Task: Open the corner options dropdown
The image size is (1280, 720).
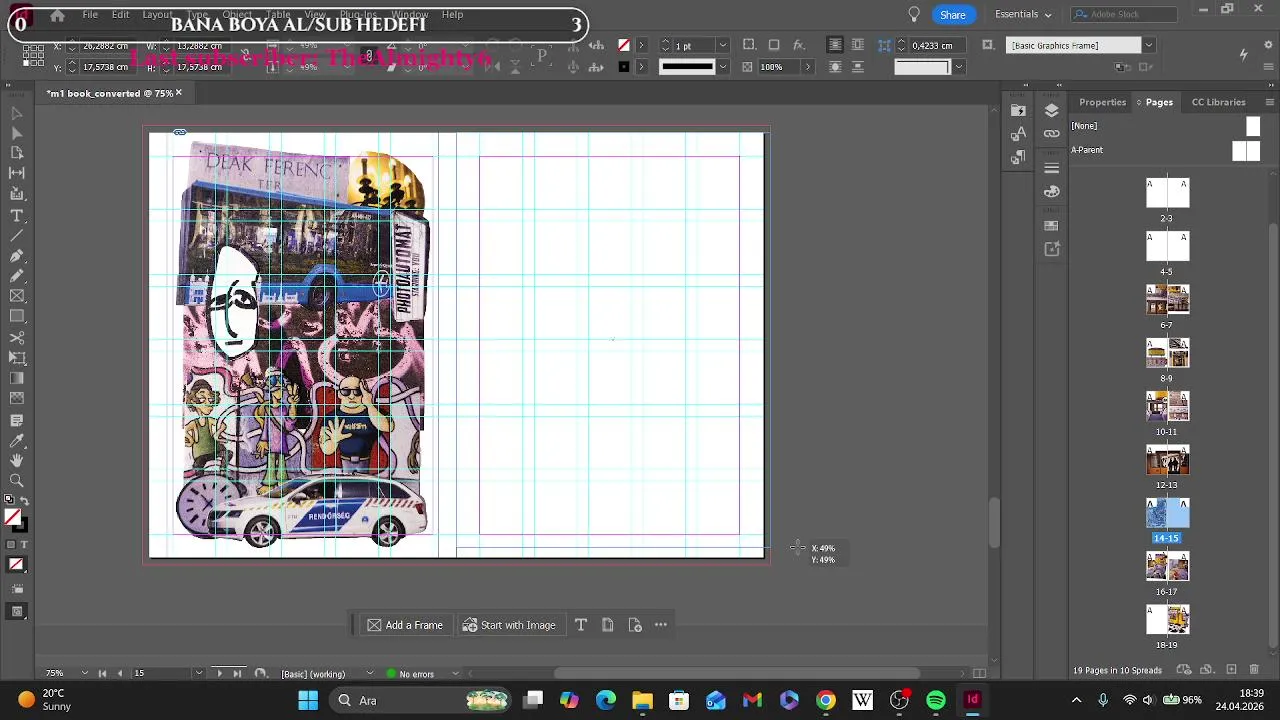Action: 958,67
